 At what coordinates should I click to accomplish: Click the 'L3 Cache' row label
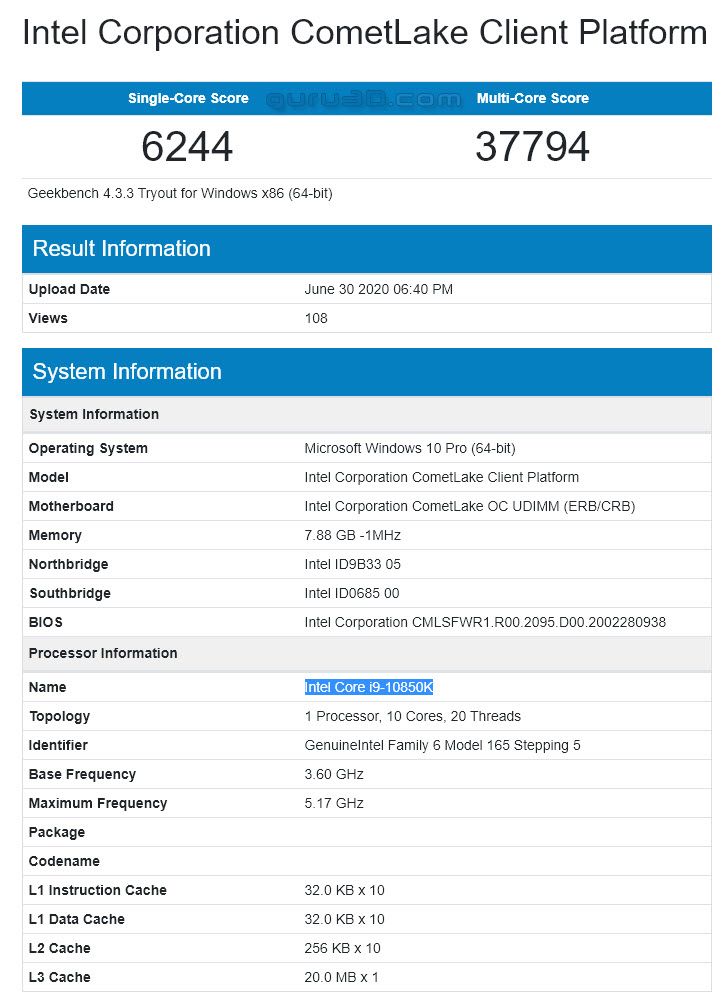(x=59, y=977)
